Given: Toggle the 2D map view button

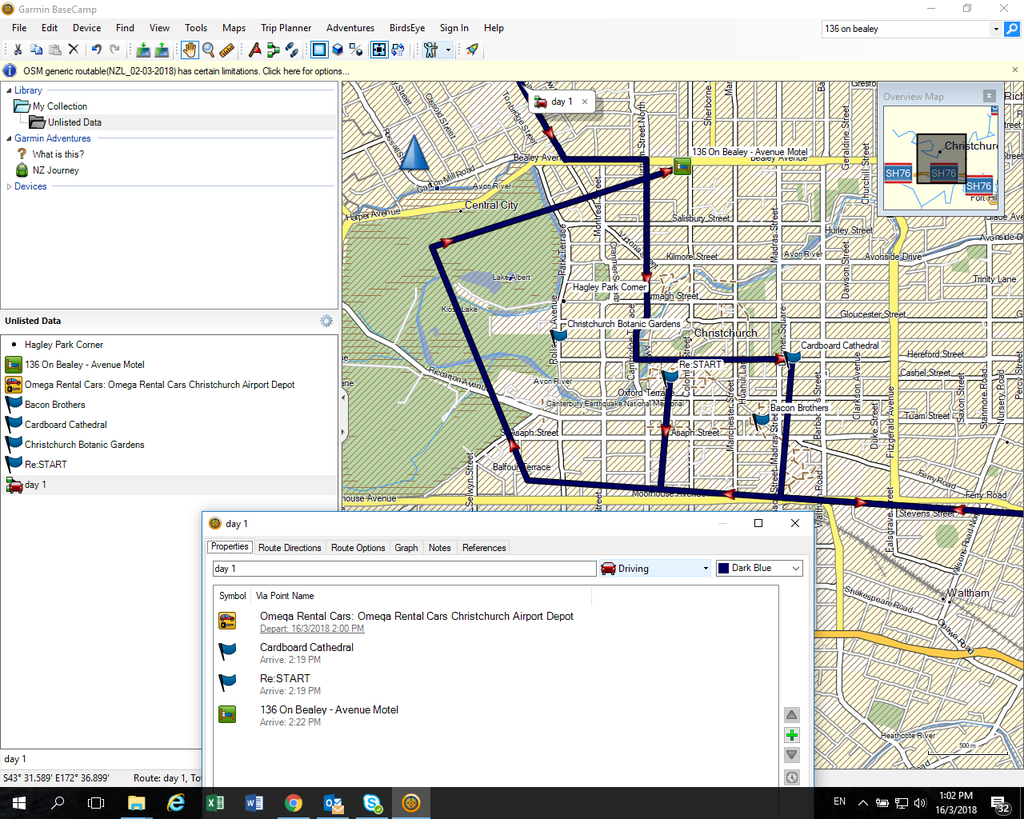Looking at the screenshot, I should pyautogui.click(x=319, y=50).
